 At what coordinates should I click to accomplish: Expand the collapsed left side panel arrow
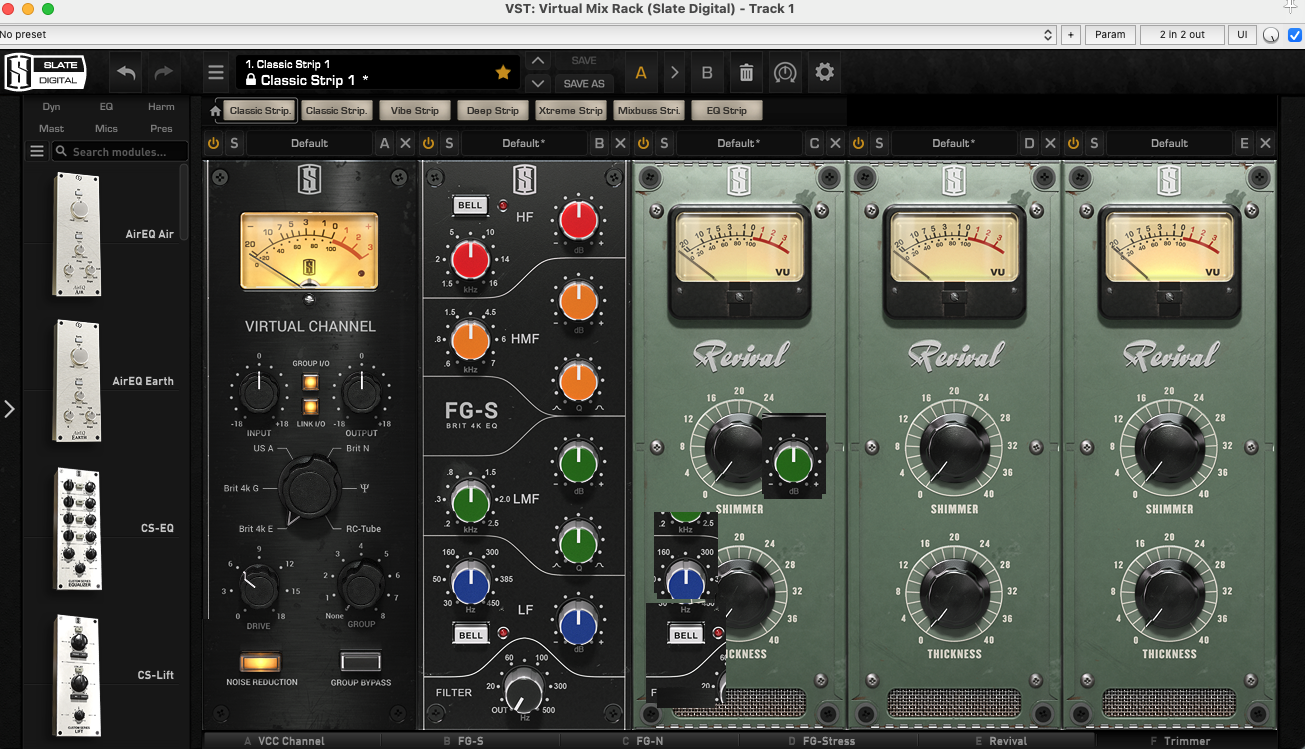[x=9, y=408]
